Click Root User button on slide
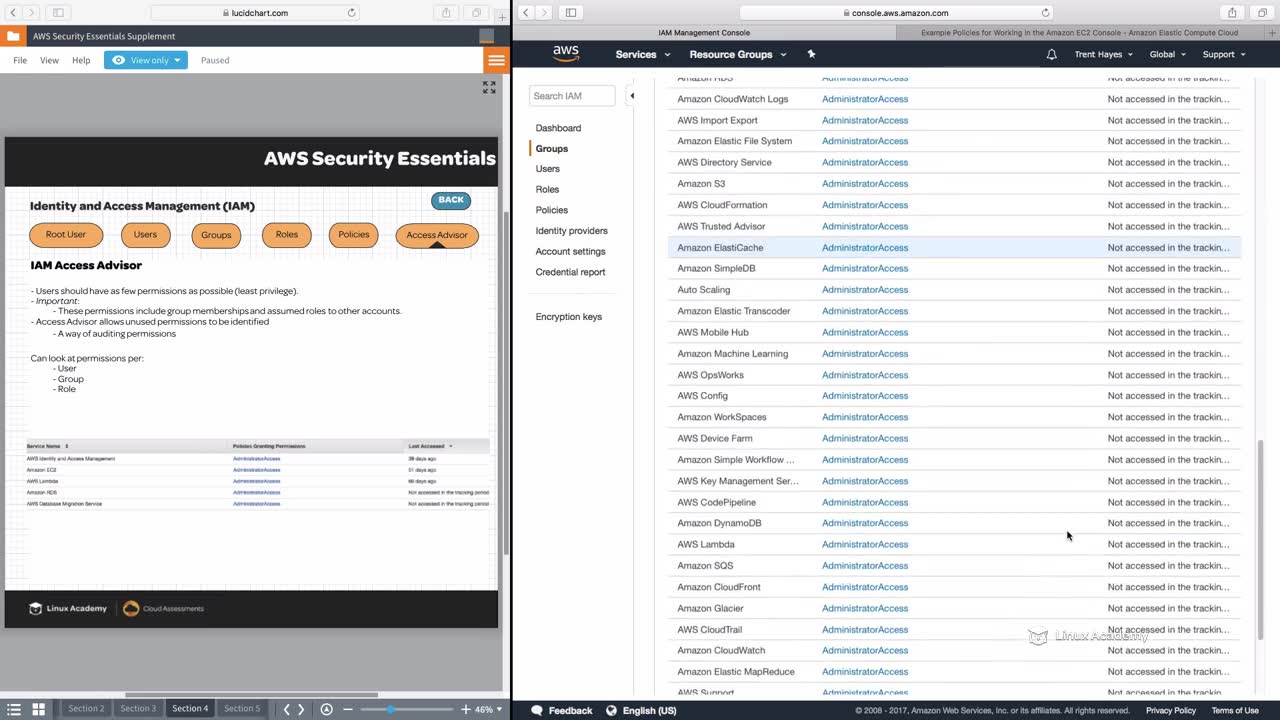Image resolution: width=1280 pixels, height=720 pixels. pyautogui.click(x=66, y=235)
